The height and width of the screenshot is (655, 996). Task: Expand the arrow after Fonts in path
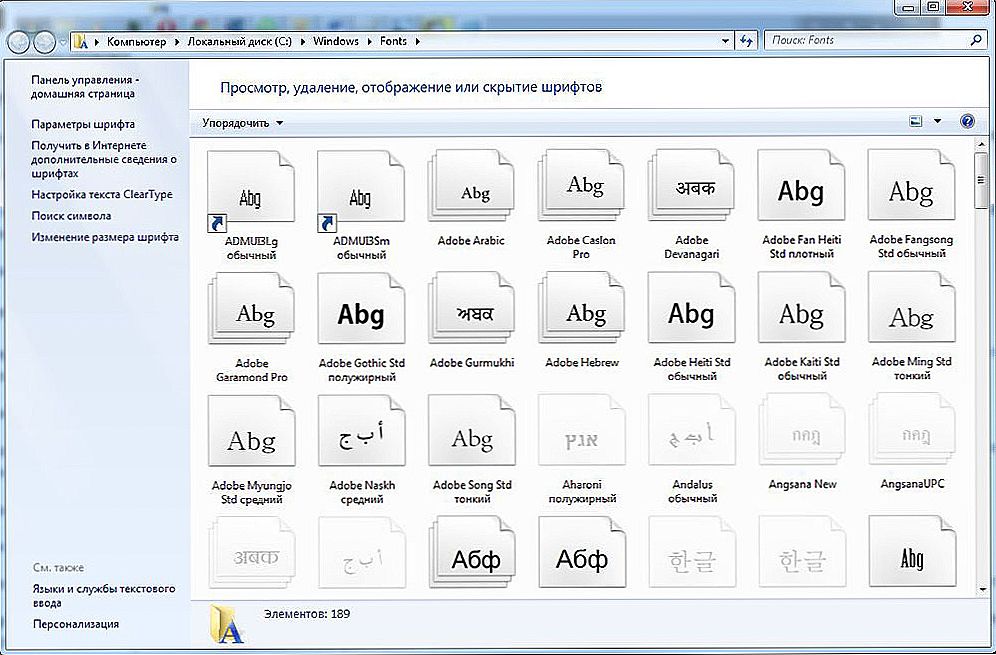[x=418, y=41]
